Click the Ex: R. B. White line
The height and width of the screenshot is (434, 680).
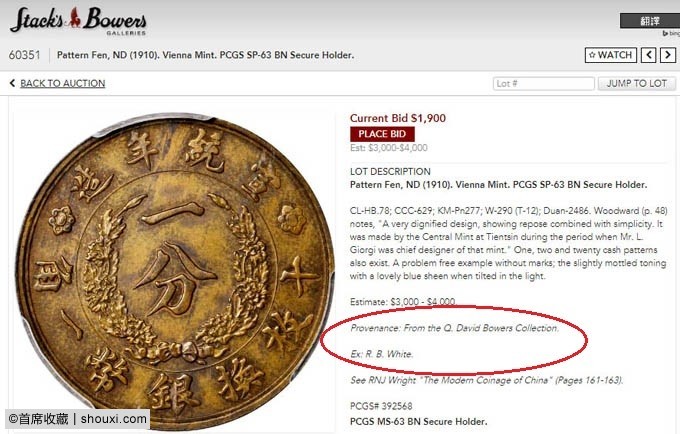[382, 354]
